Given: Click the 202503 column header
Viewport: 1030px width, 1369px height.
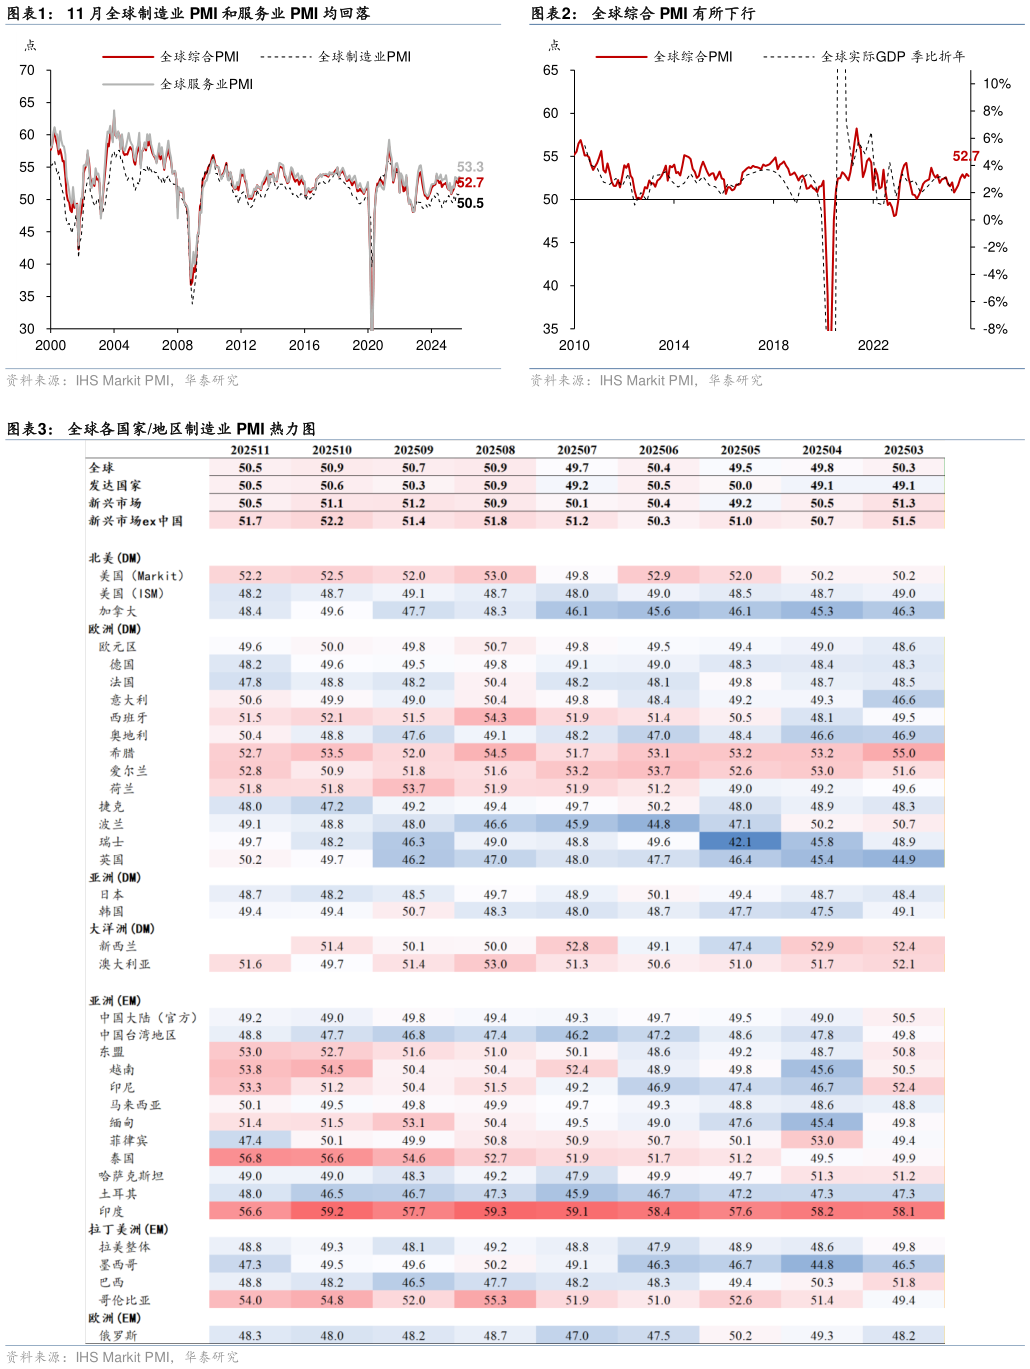Looking at the screenshot, I should 904,450.
